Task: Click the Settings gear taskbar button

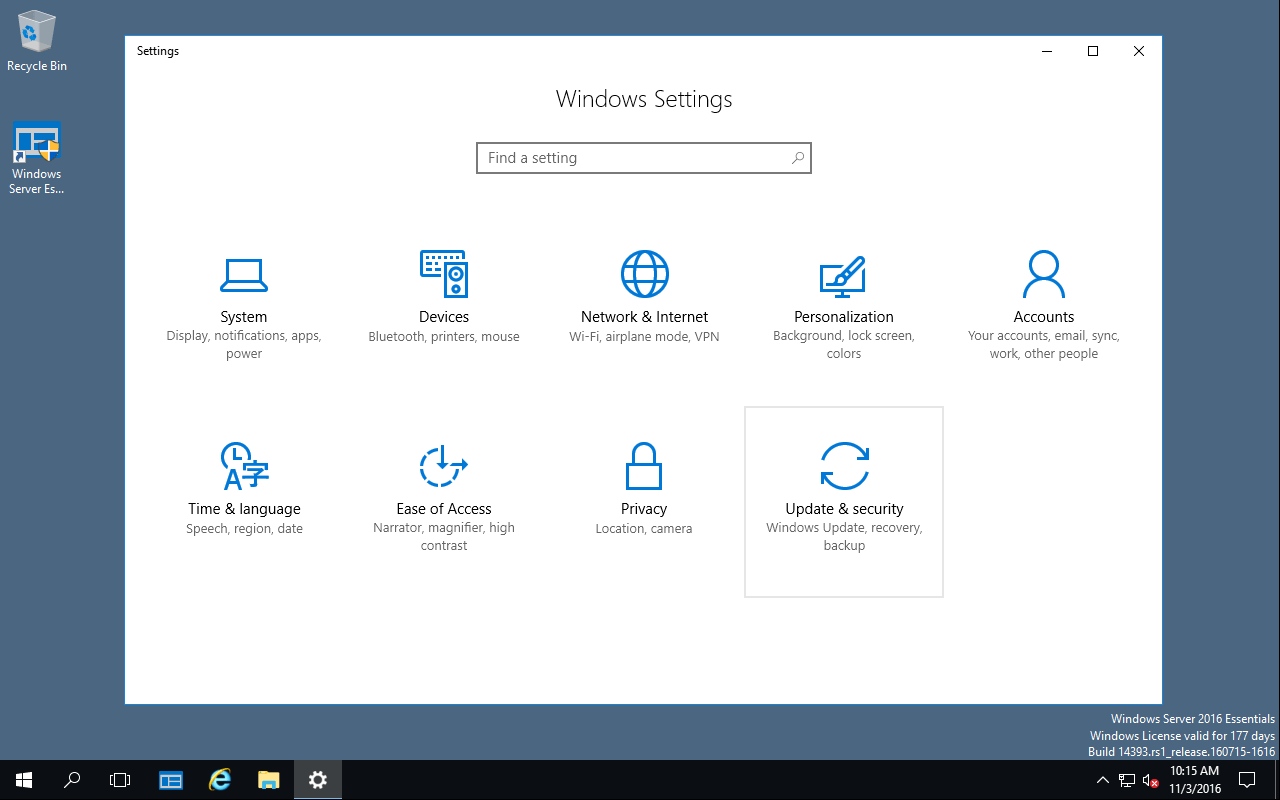Action: (318, 780)
